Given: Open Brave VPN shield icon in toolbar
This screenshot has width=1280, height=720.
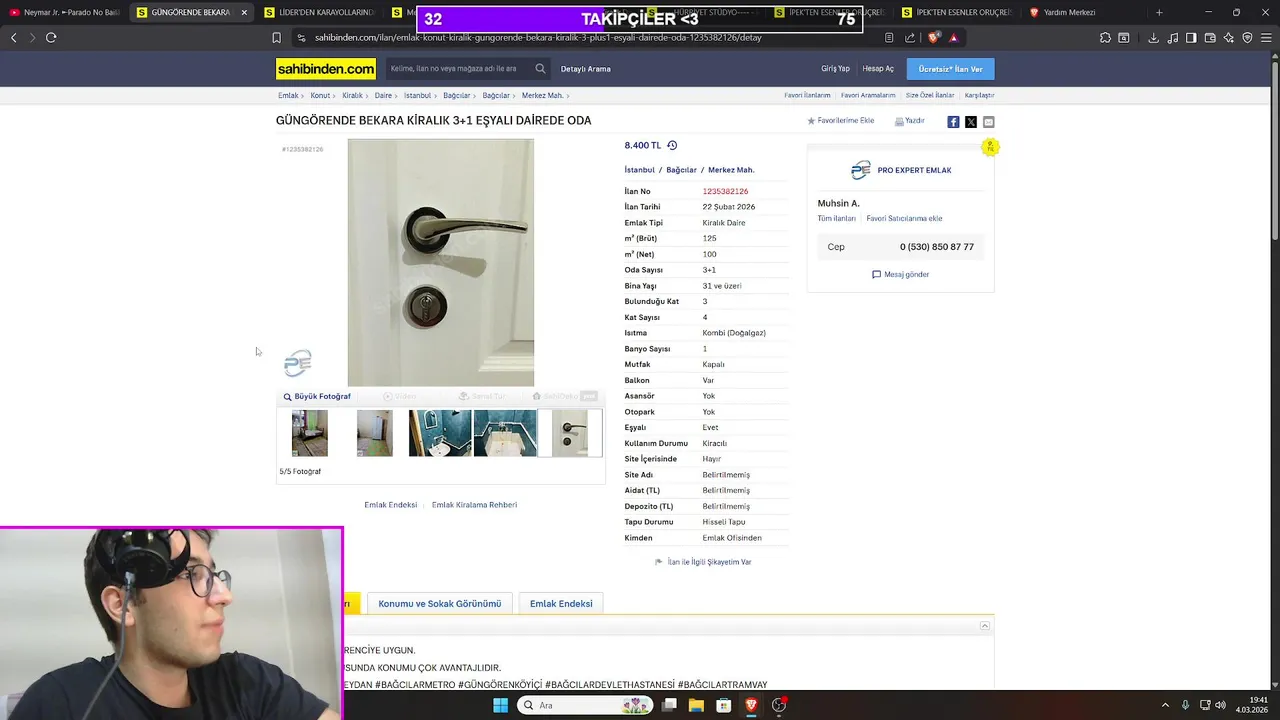Looking at the screenshot, I should 1247,38.
